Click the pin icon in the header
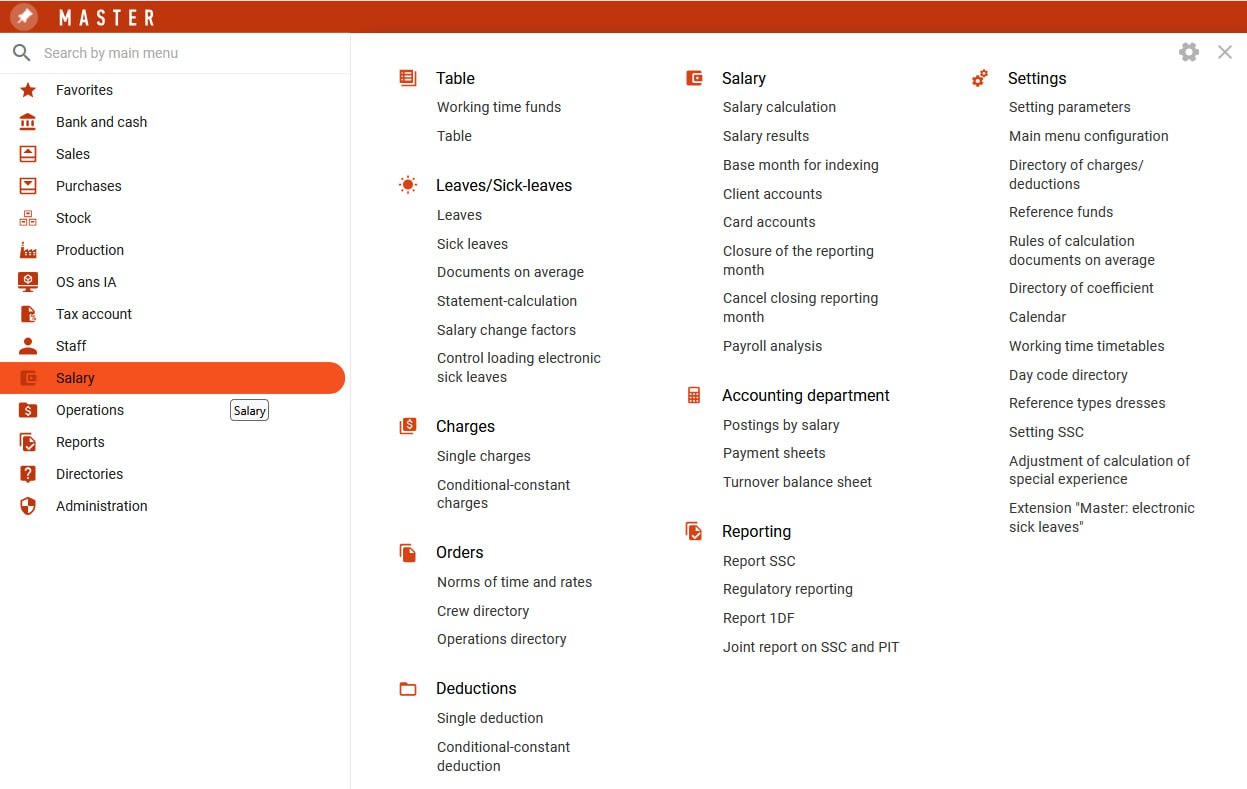 click(x=24, y=17)
